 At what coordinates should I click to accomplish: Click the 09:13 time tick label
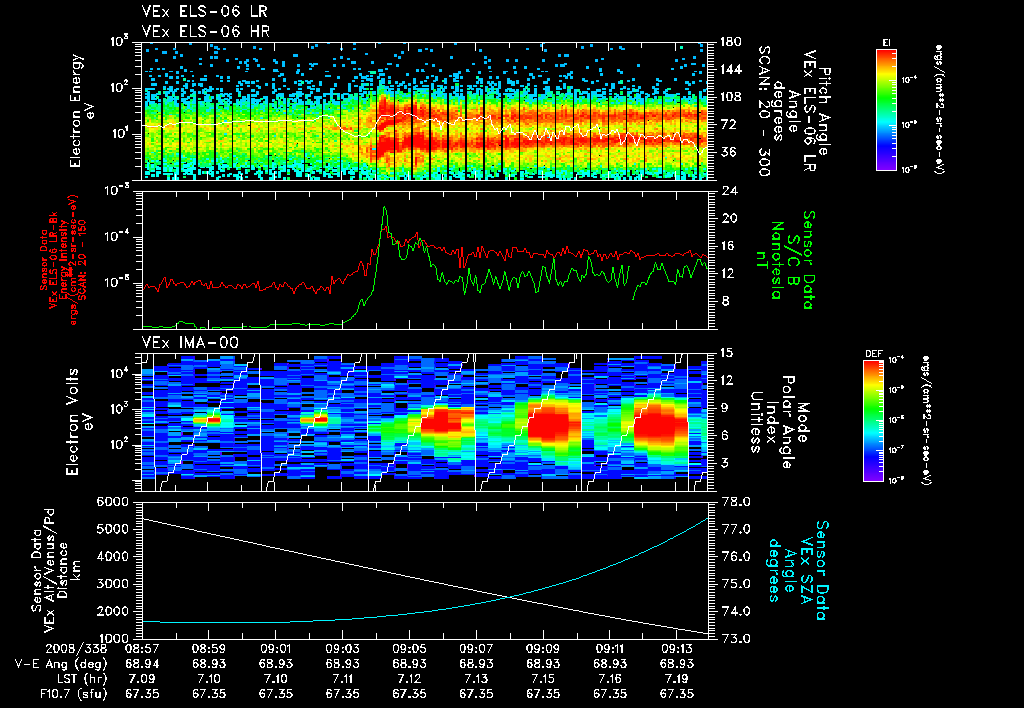pyautogui.click(x=676, y=650)
